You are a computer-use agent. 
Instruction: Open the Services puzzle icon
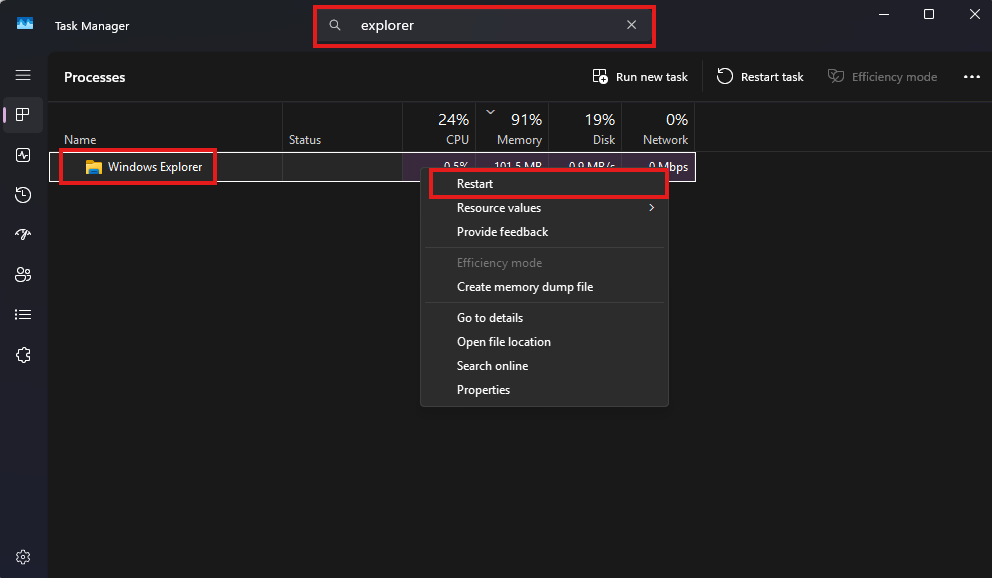tap(23, 355)
